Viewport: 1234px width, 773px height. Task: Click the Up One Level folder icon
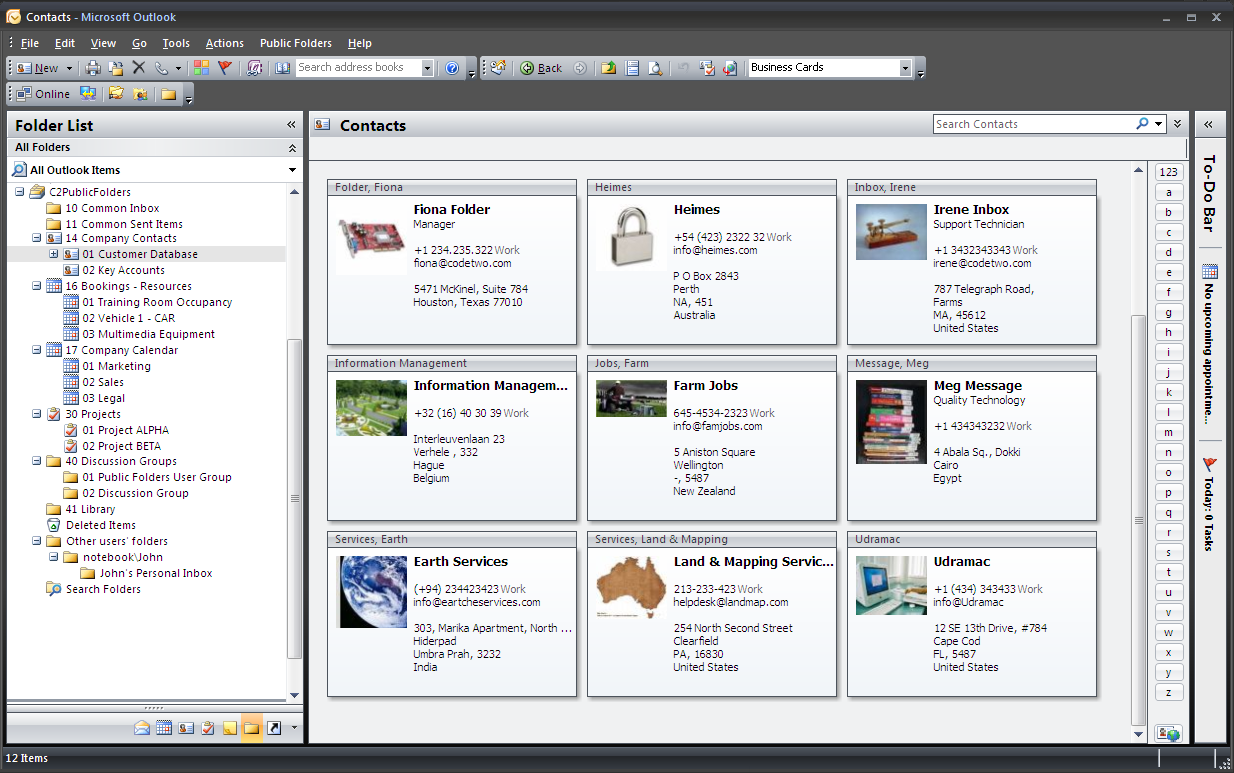pos(609,68)
